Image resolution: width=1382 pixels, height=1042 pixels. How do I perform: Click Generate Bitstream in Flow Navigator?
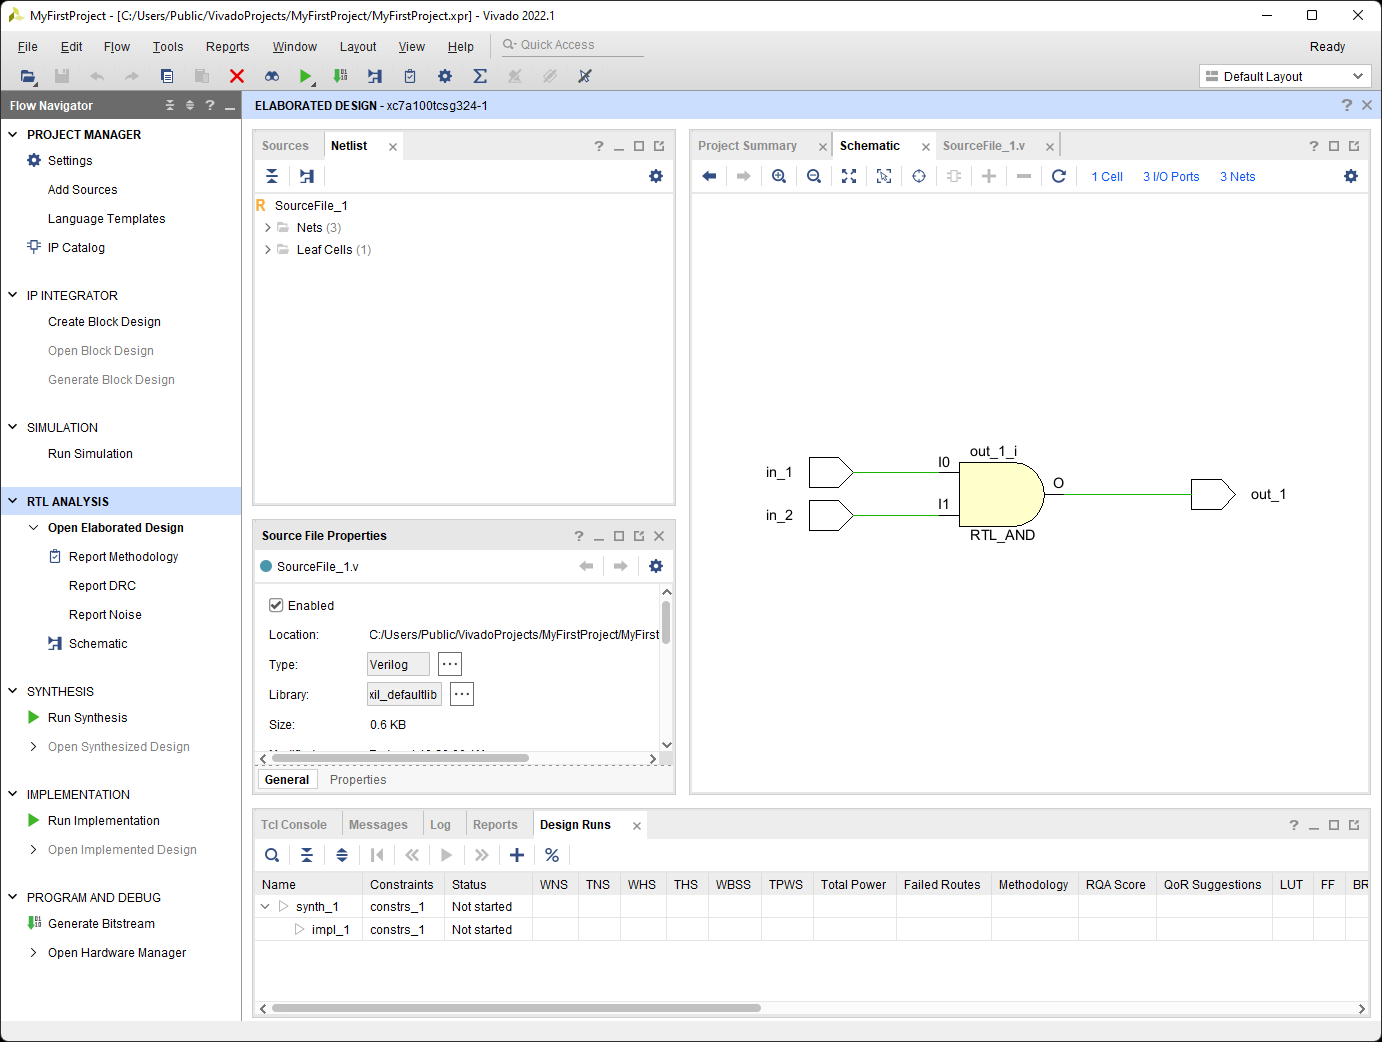(101, 924)
